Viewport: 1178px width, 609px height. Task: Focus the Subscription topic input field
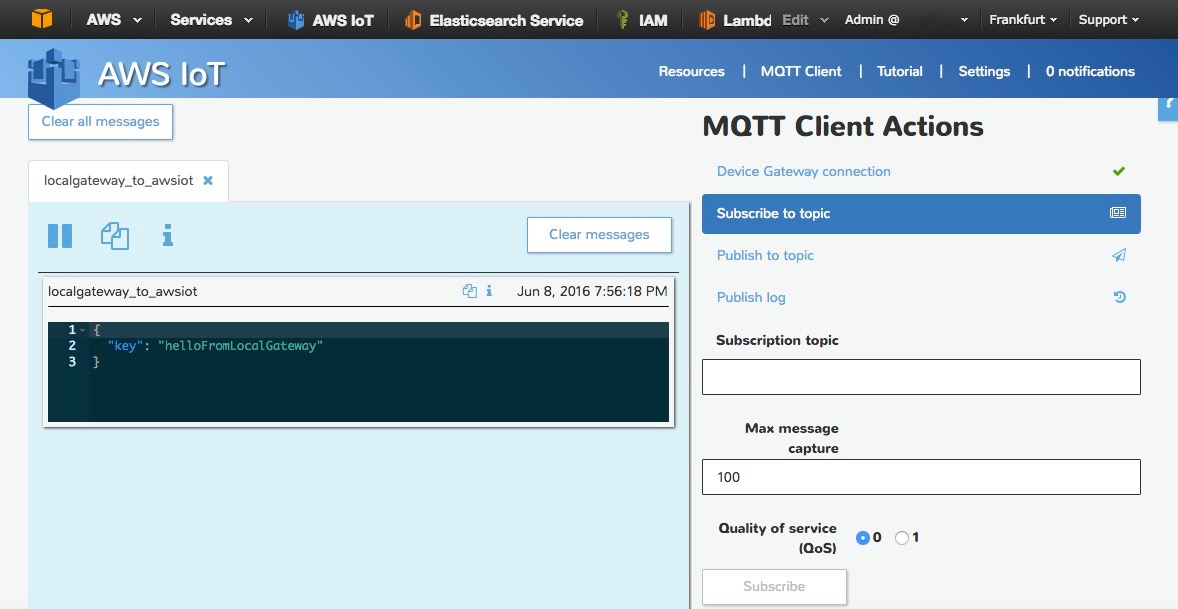point(921,377)
